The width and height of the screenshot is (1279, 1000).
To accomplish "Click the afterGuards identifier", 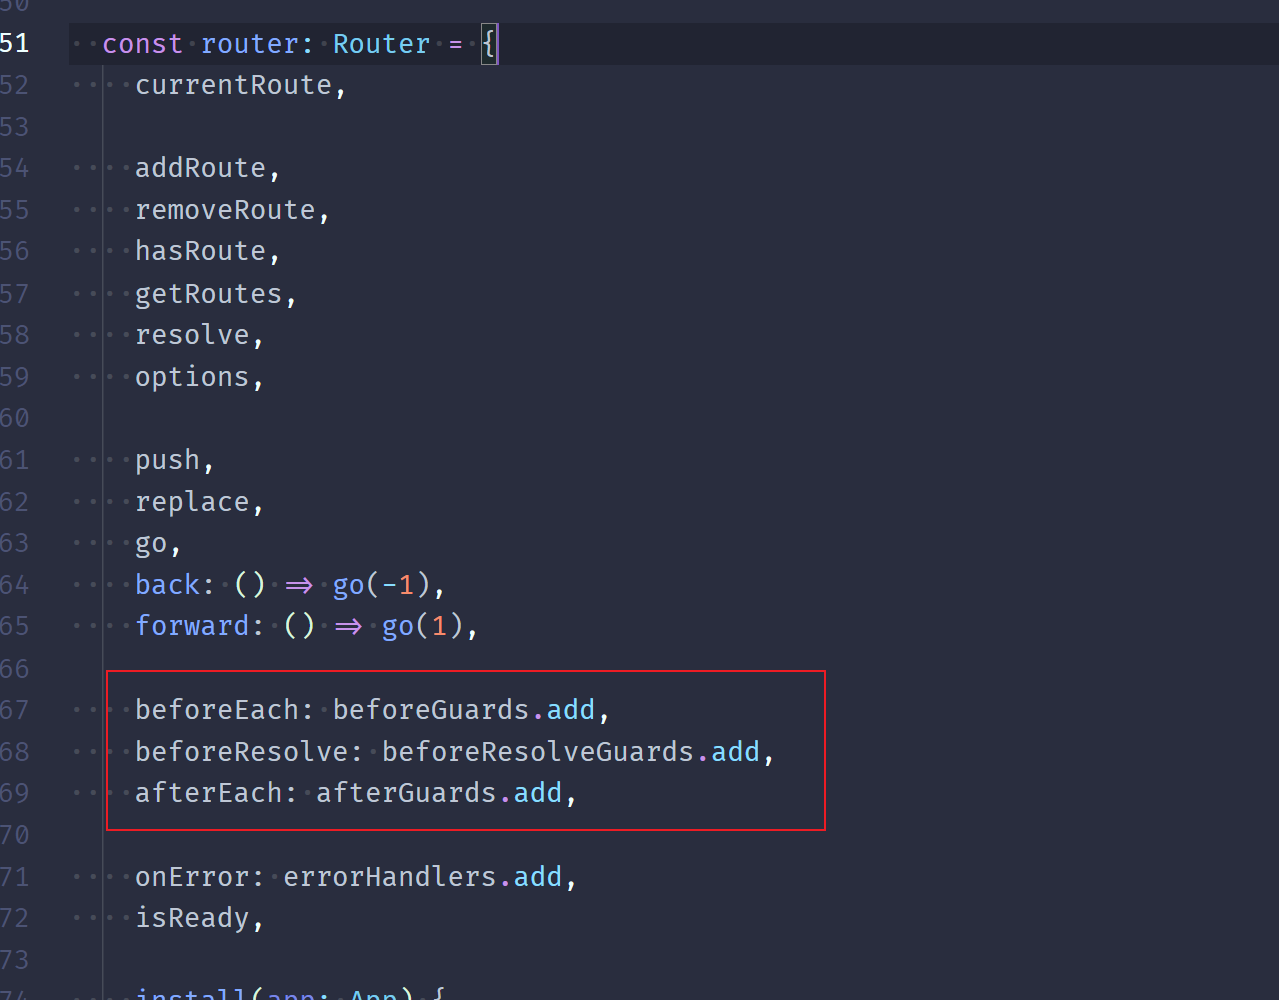I will (406, 793).
